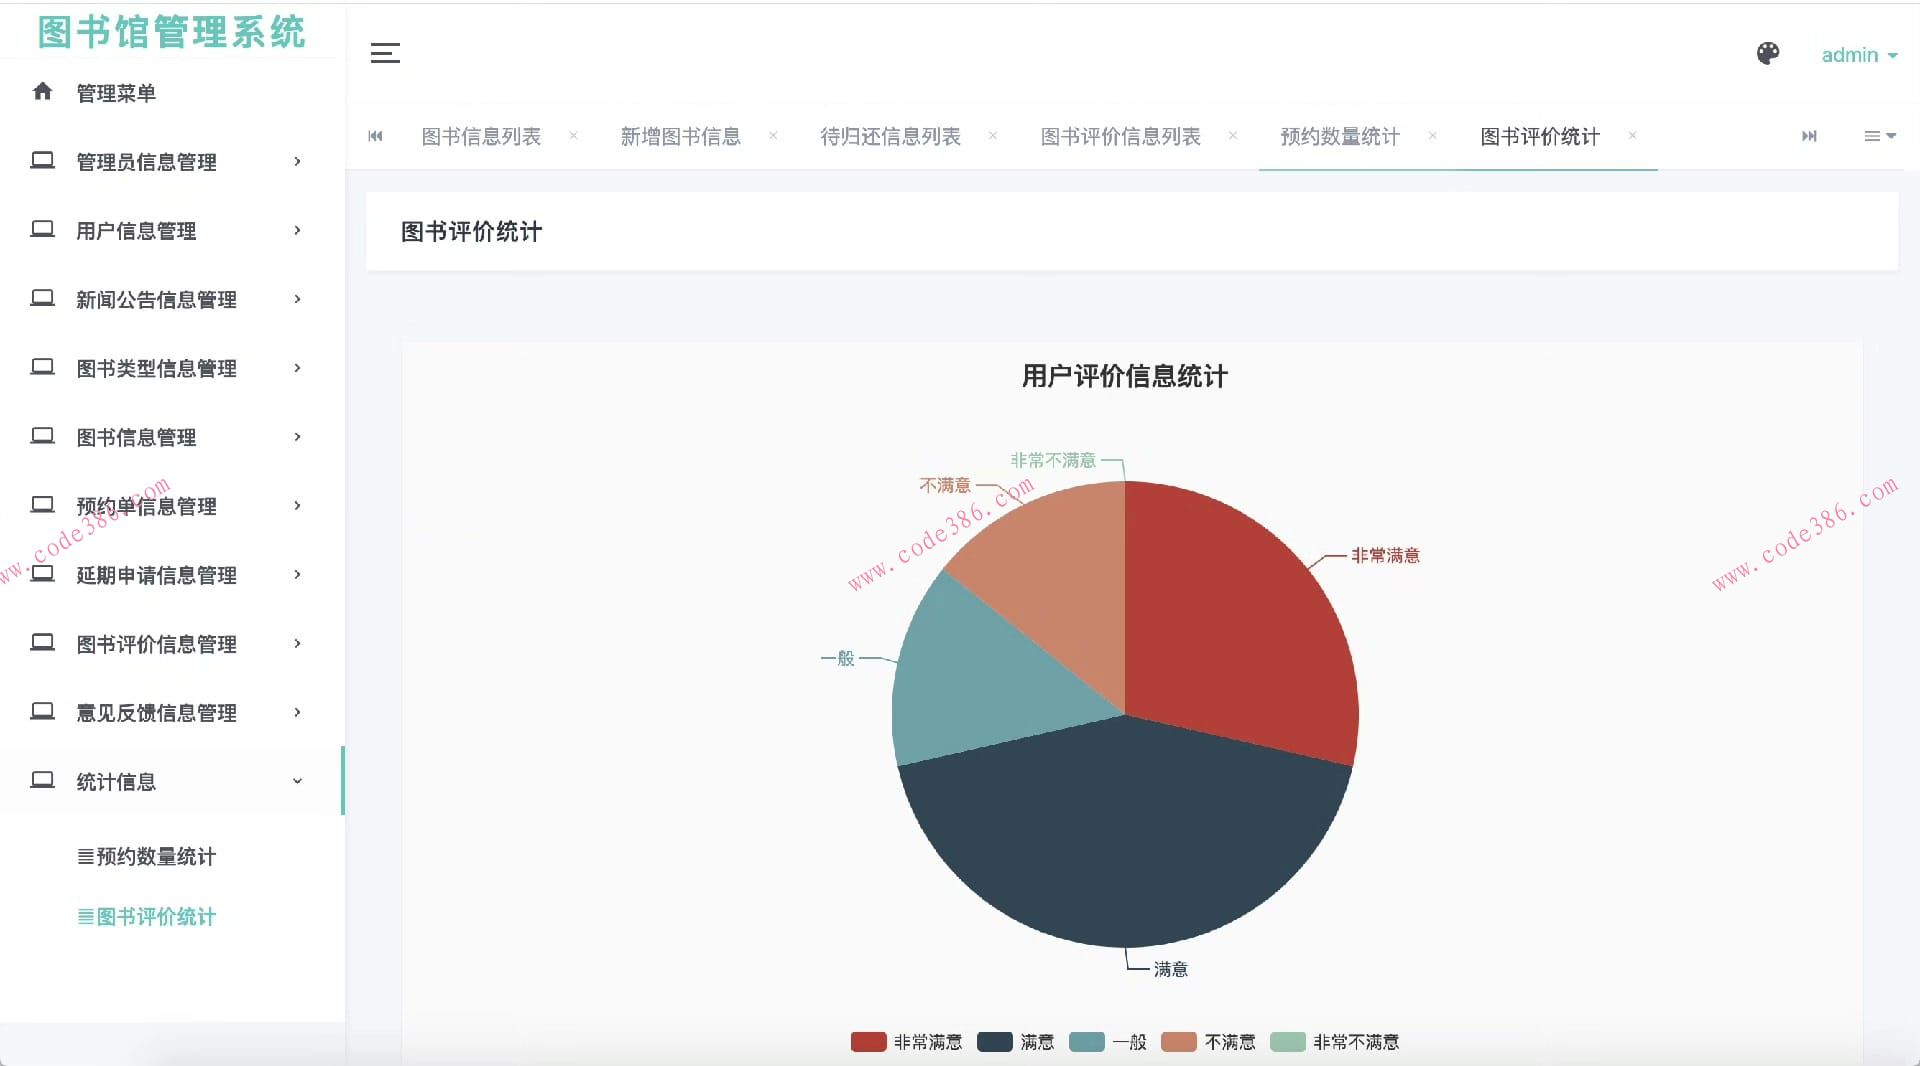Click the home icon beside 管理菜单
This screenshot has height=1066, width=1920.
click(42, 91)
